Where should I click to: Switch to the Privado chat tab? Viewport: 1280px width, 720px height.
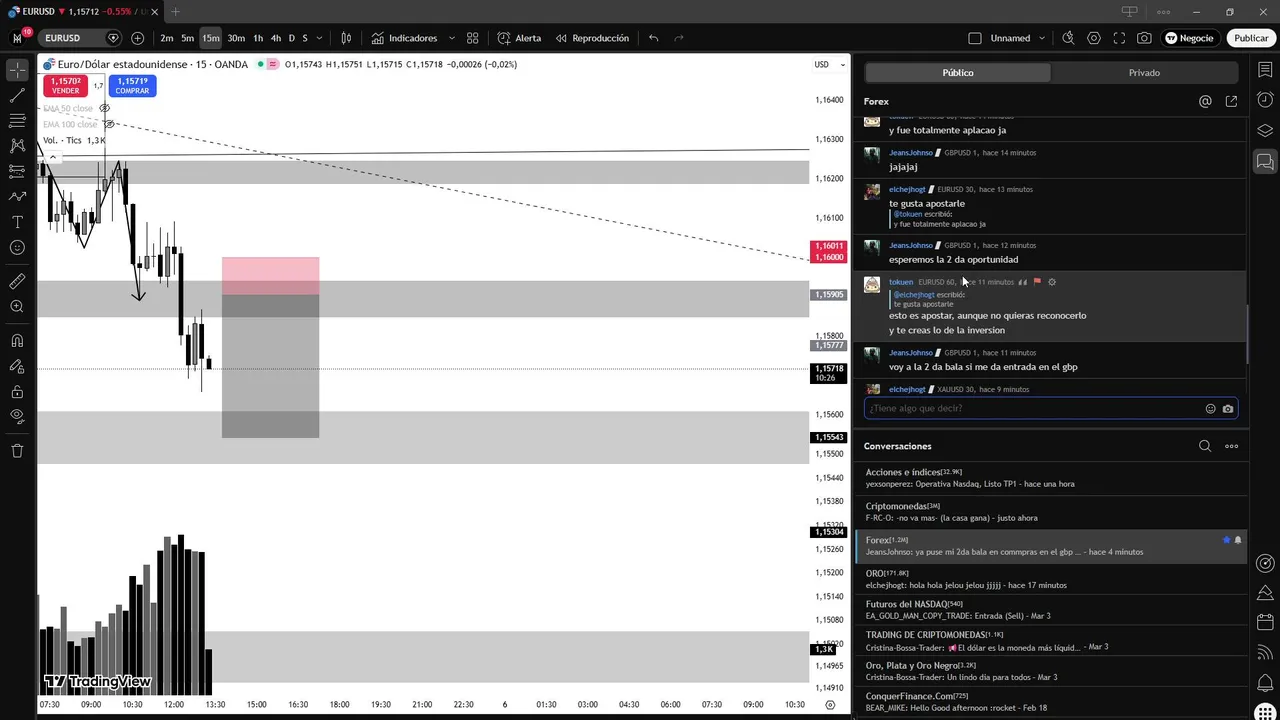tap(1144, 73)
